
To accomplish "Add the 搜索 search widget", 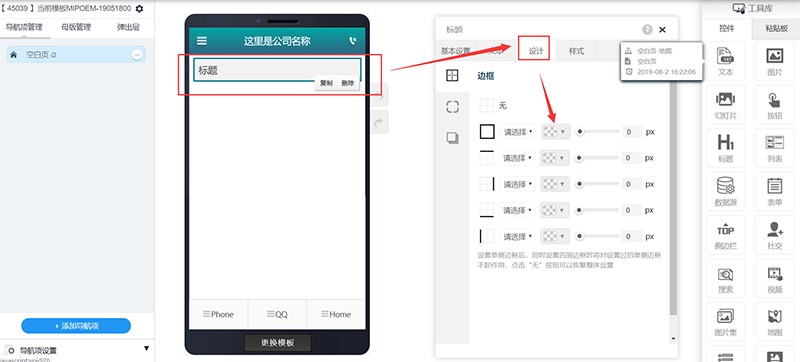I will click(x=725, y=278).
